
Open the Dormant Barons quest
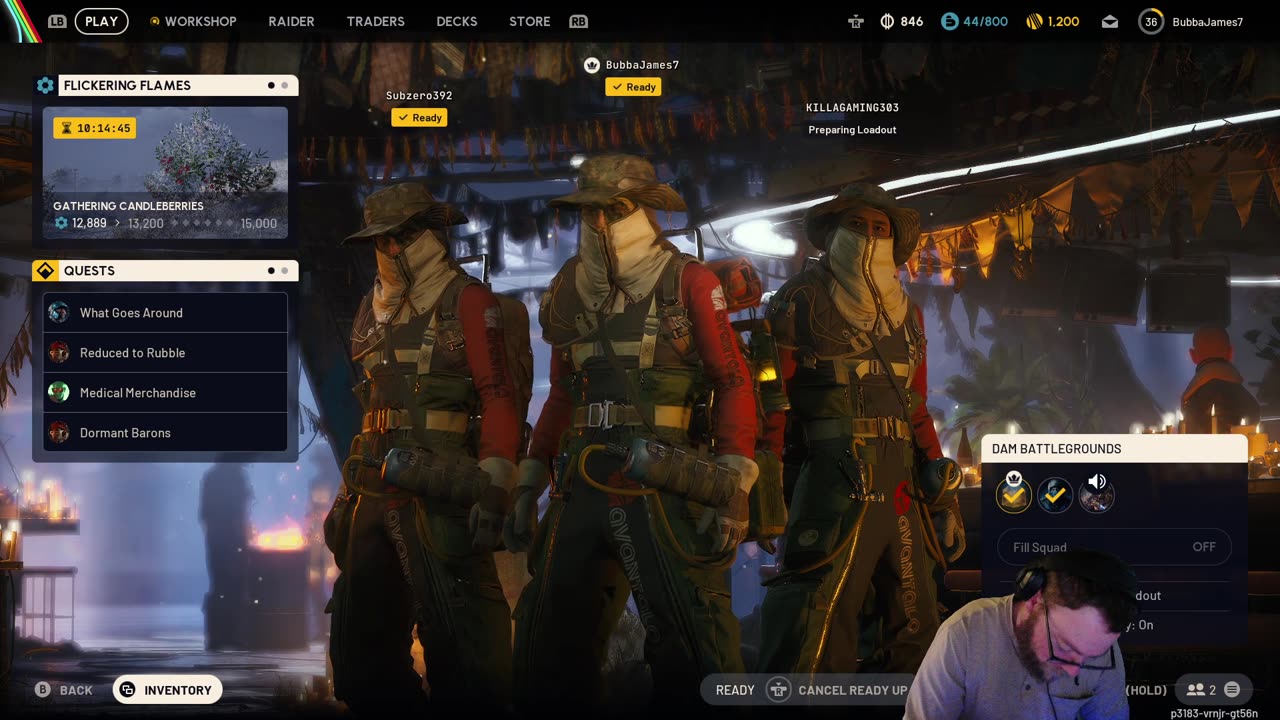165,433
